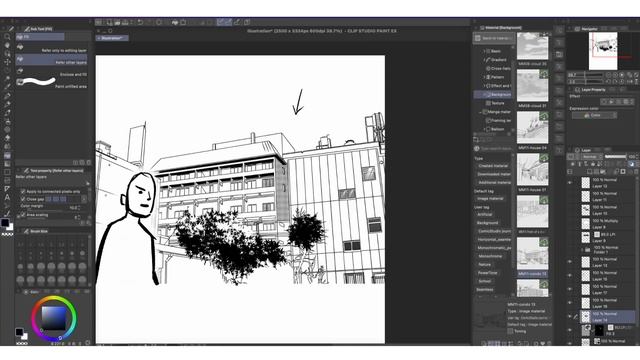Screen dimensions: 640x360
Task: Expand the Balloon material folder
Action: pyautogui.click(x=484, y=129)
